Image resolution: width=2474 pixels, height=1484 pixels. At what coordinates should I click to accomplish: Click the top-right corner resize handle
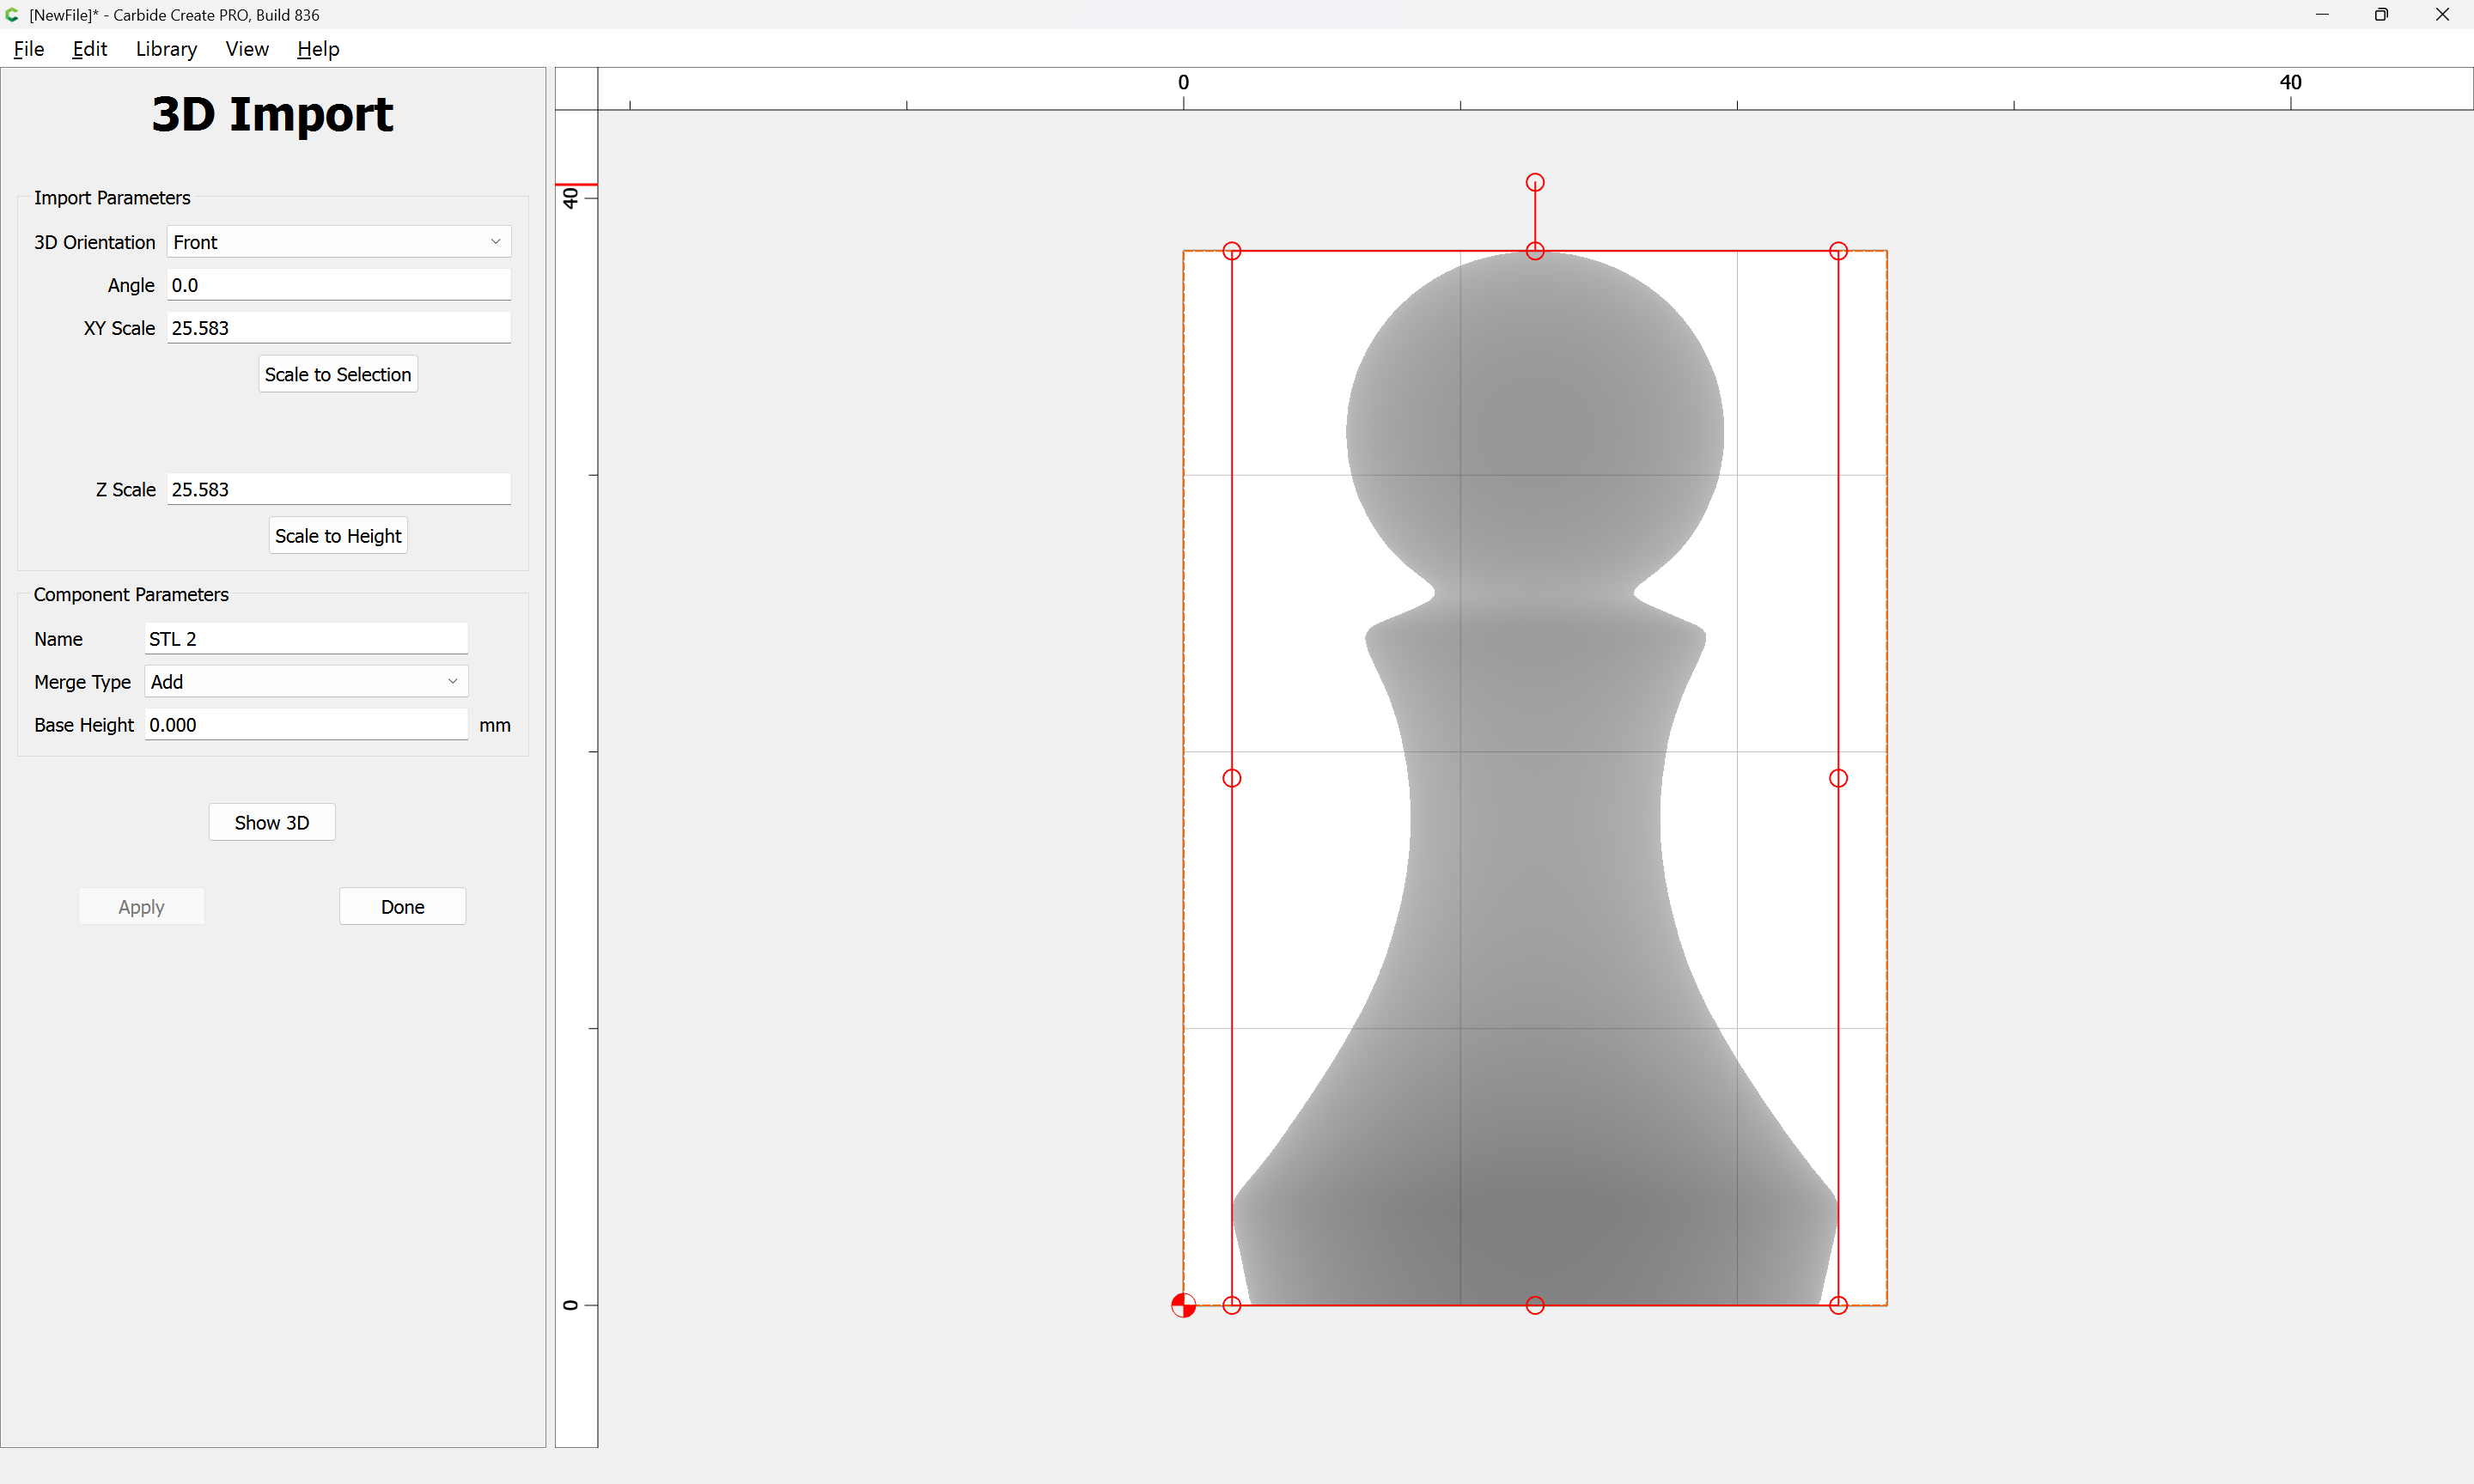pyautogui.click(x=1837, y=251)
